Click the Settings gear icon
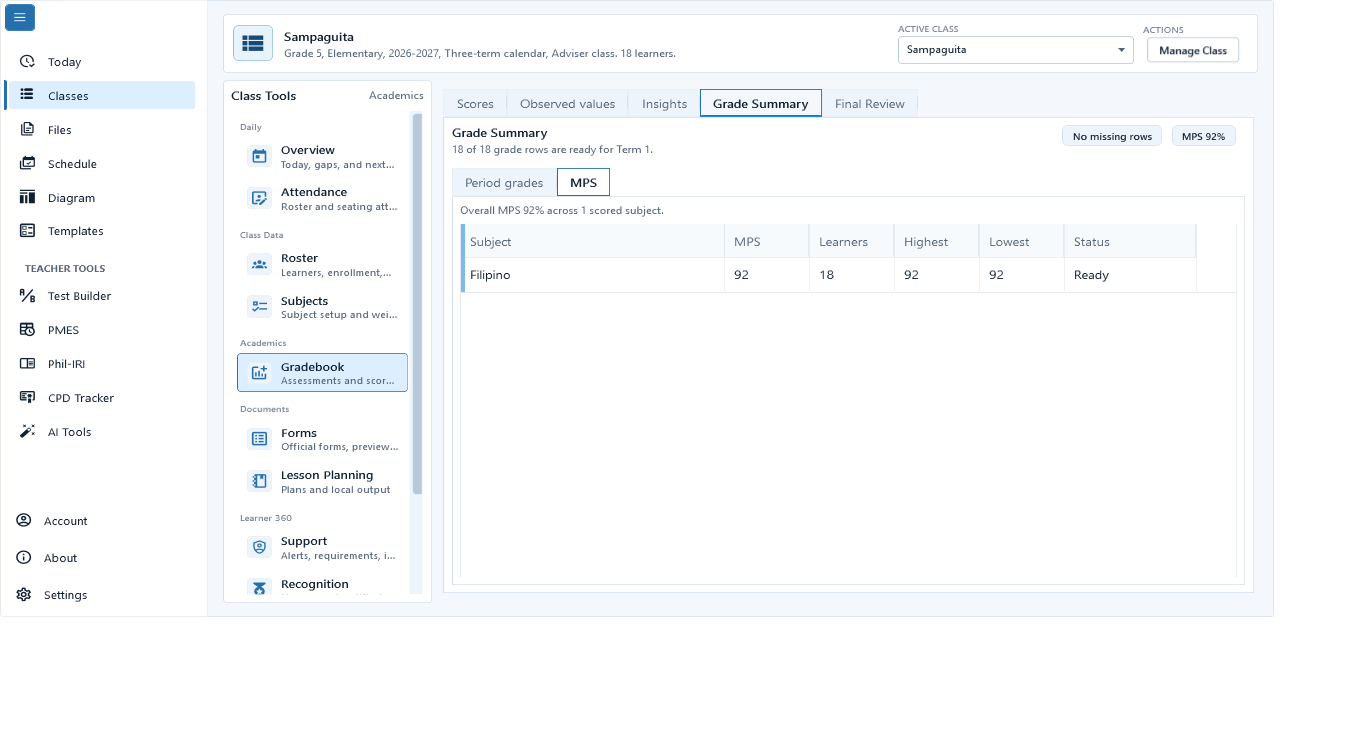 point(24,594)
